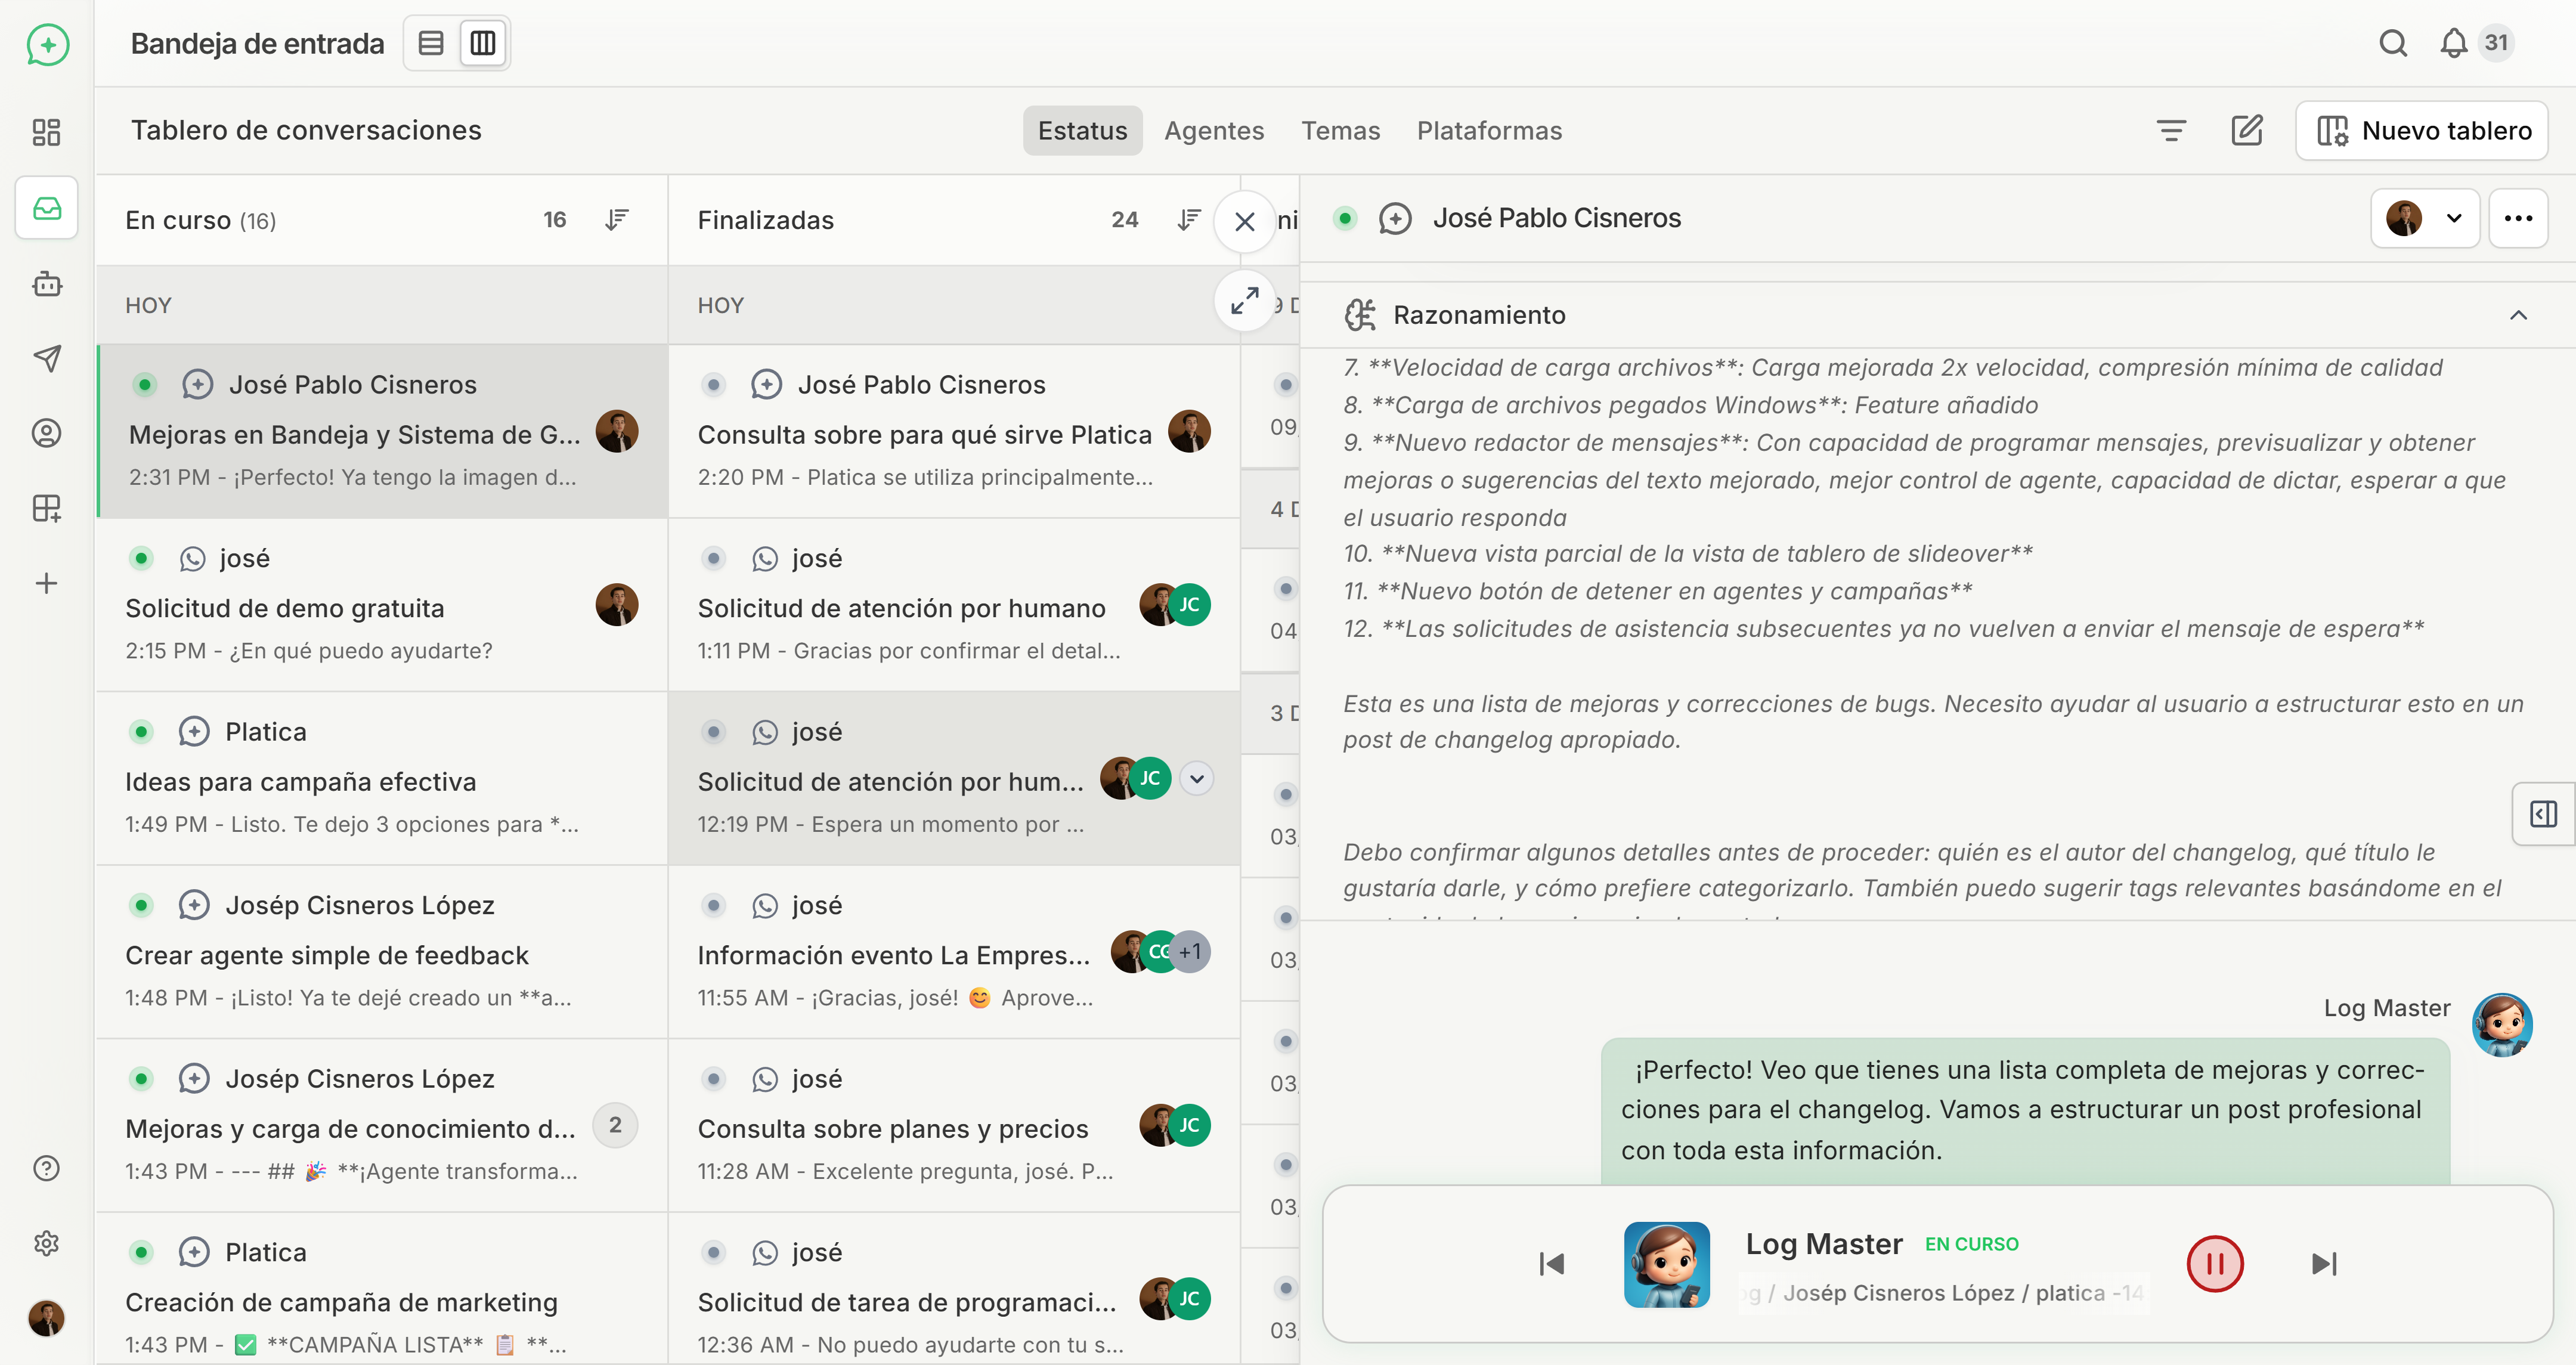Open the bot agents sidebar icon
Screen dimensions: 2576x1365
[46, 284]
